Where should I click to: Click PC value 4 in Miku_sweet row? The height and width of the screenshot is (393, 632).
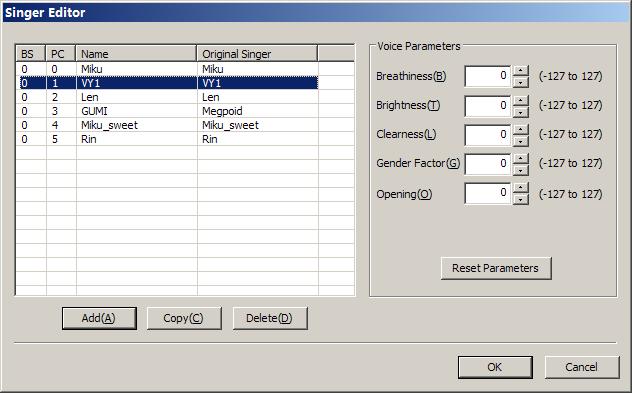point(61,125)
